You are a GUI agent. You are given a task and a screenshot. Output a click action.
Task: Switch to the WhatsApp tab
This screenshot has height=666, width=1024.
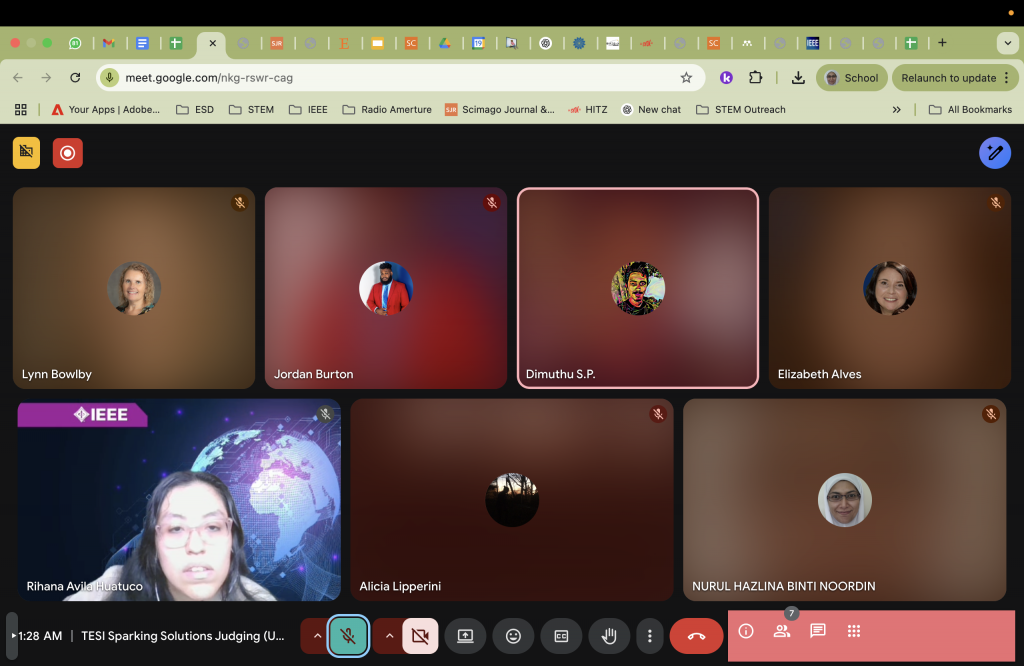tap(75, 43)
